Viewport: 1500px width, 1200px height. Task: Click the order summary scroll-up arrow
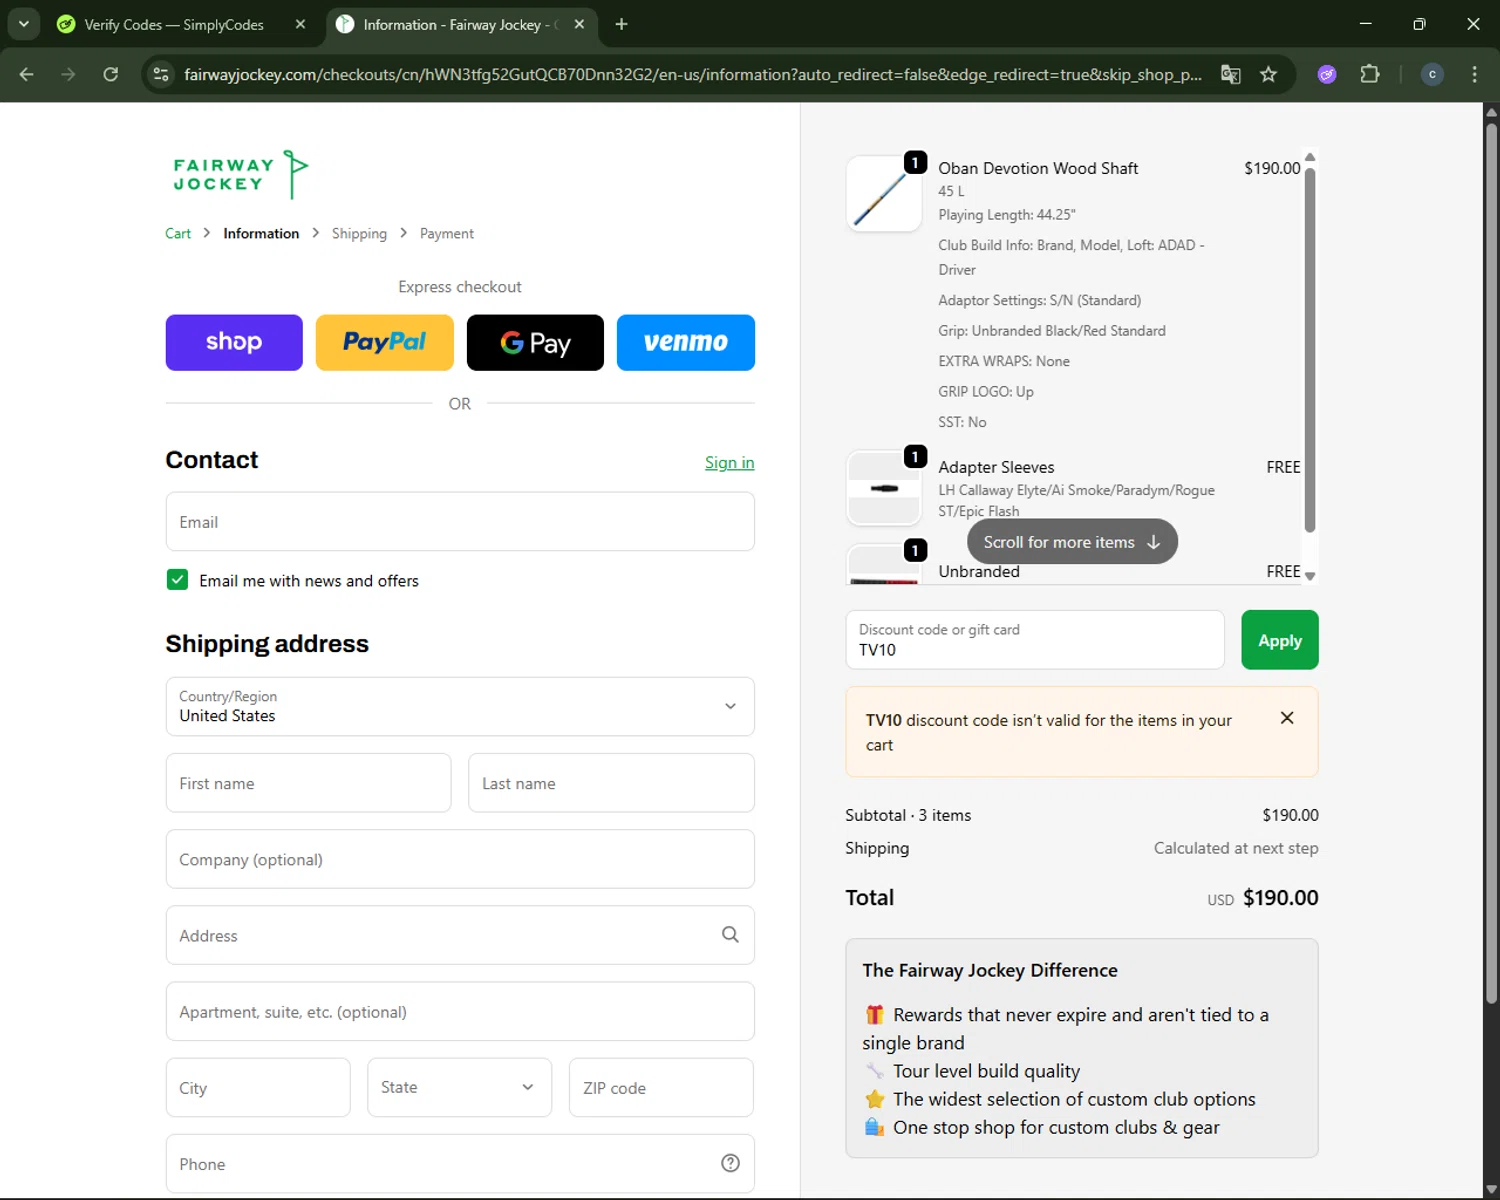1310,158
